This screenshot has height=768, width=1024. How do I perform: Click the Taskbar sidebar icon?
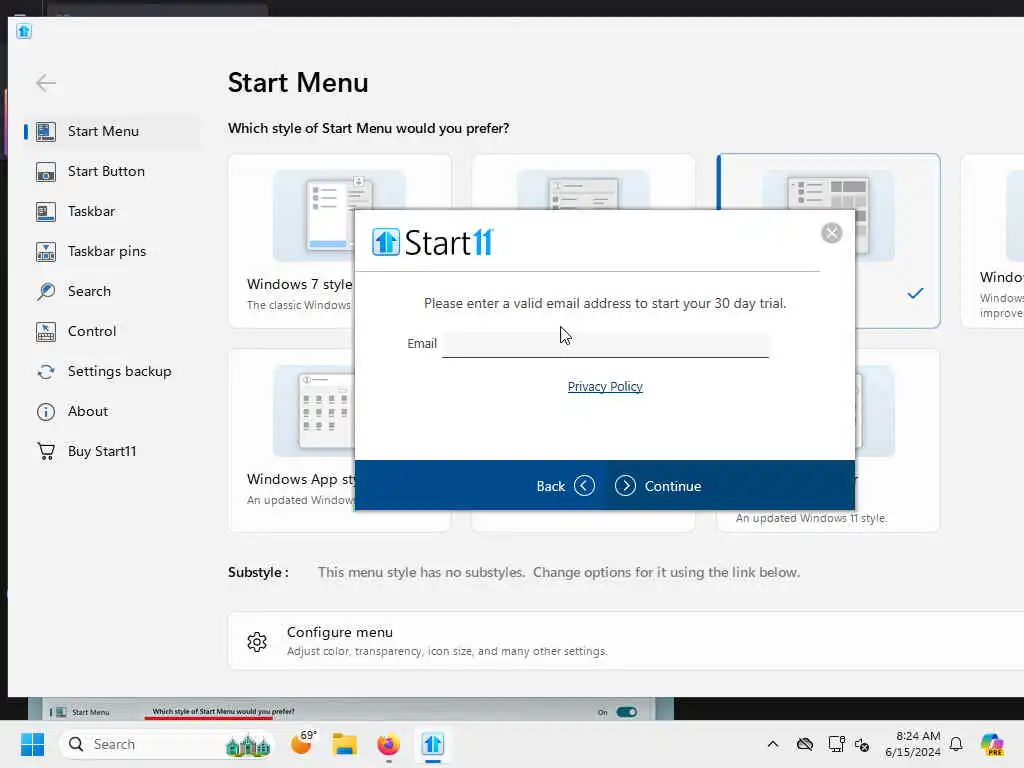pos(46,212)
